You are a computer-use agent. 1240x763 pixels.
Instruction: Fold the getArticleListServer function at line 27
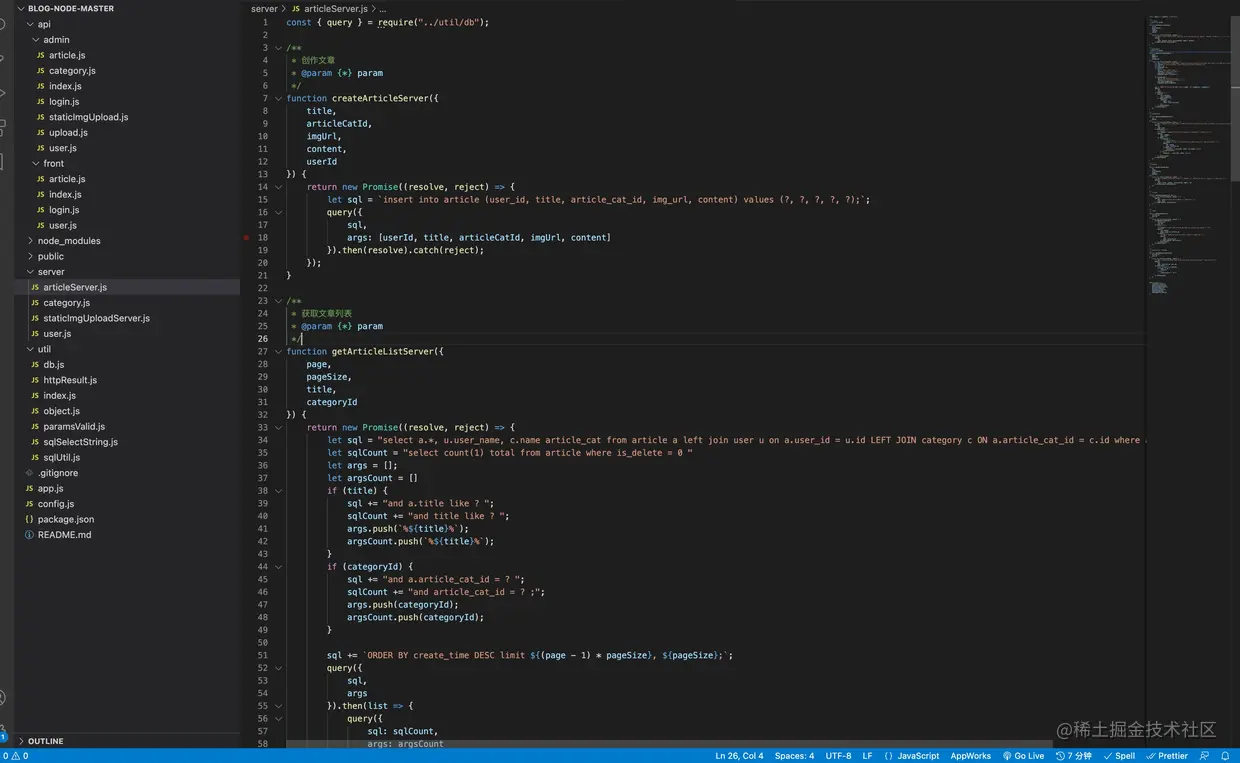click(x=278, y=352)
